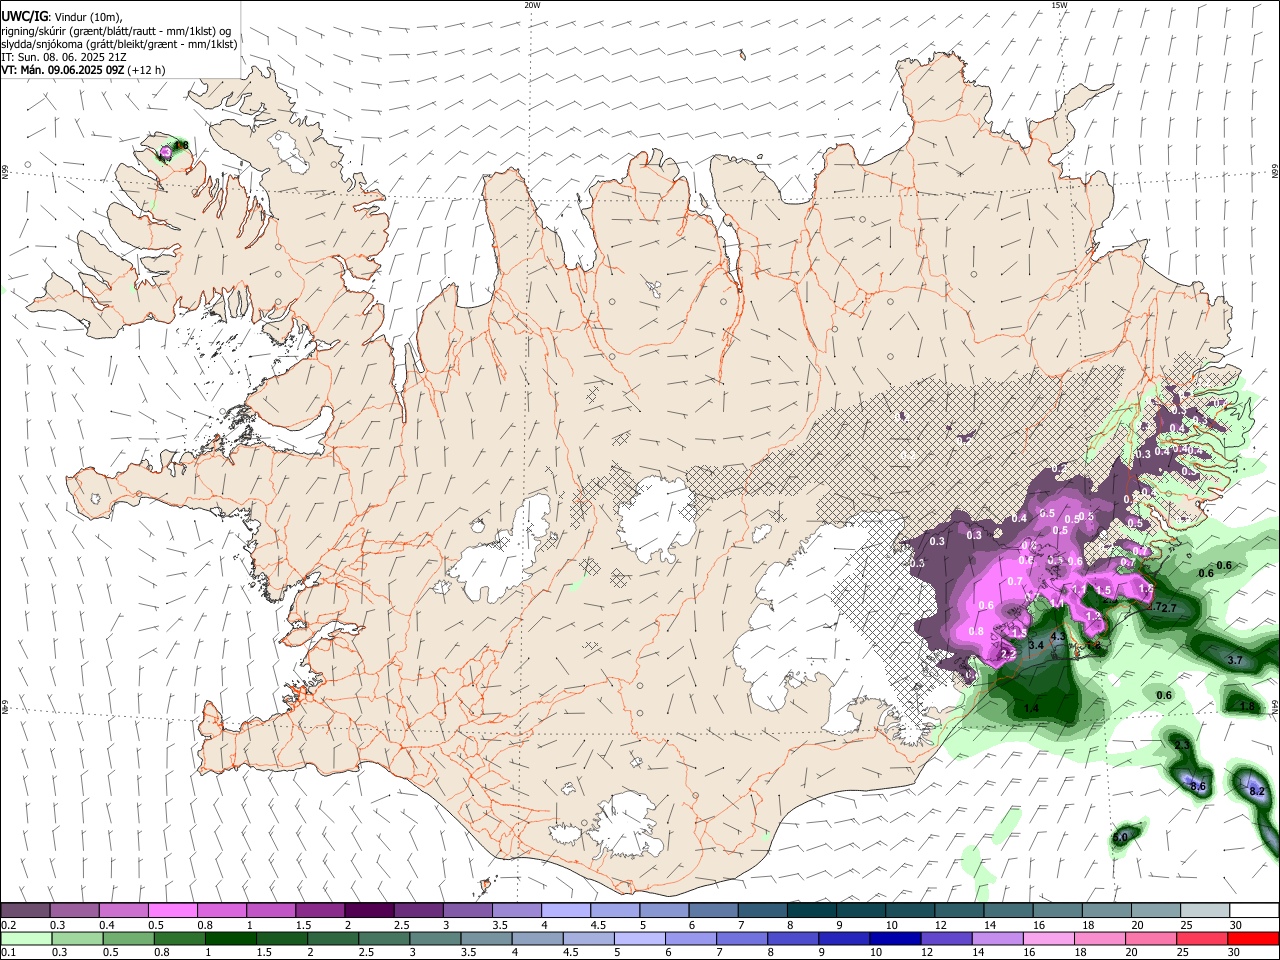Click the 8.2 precipitation value offshore
1280x960 pixels.
point(1257,791)
